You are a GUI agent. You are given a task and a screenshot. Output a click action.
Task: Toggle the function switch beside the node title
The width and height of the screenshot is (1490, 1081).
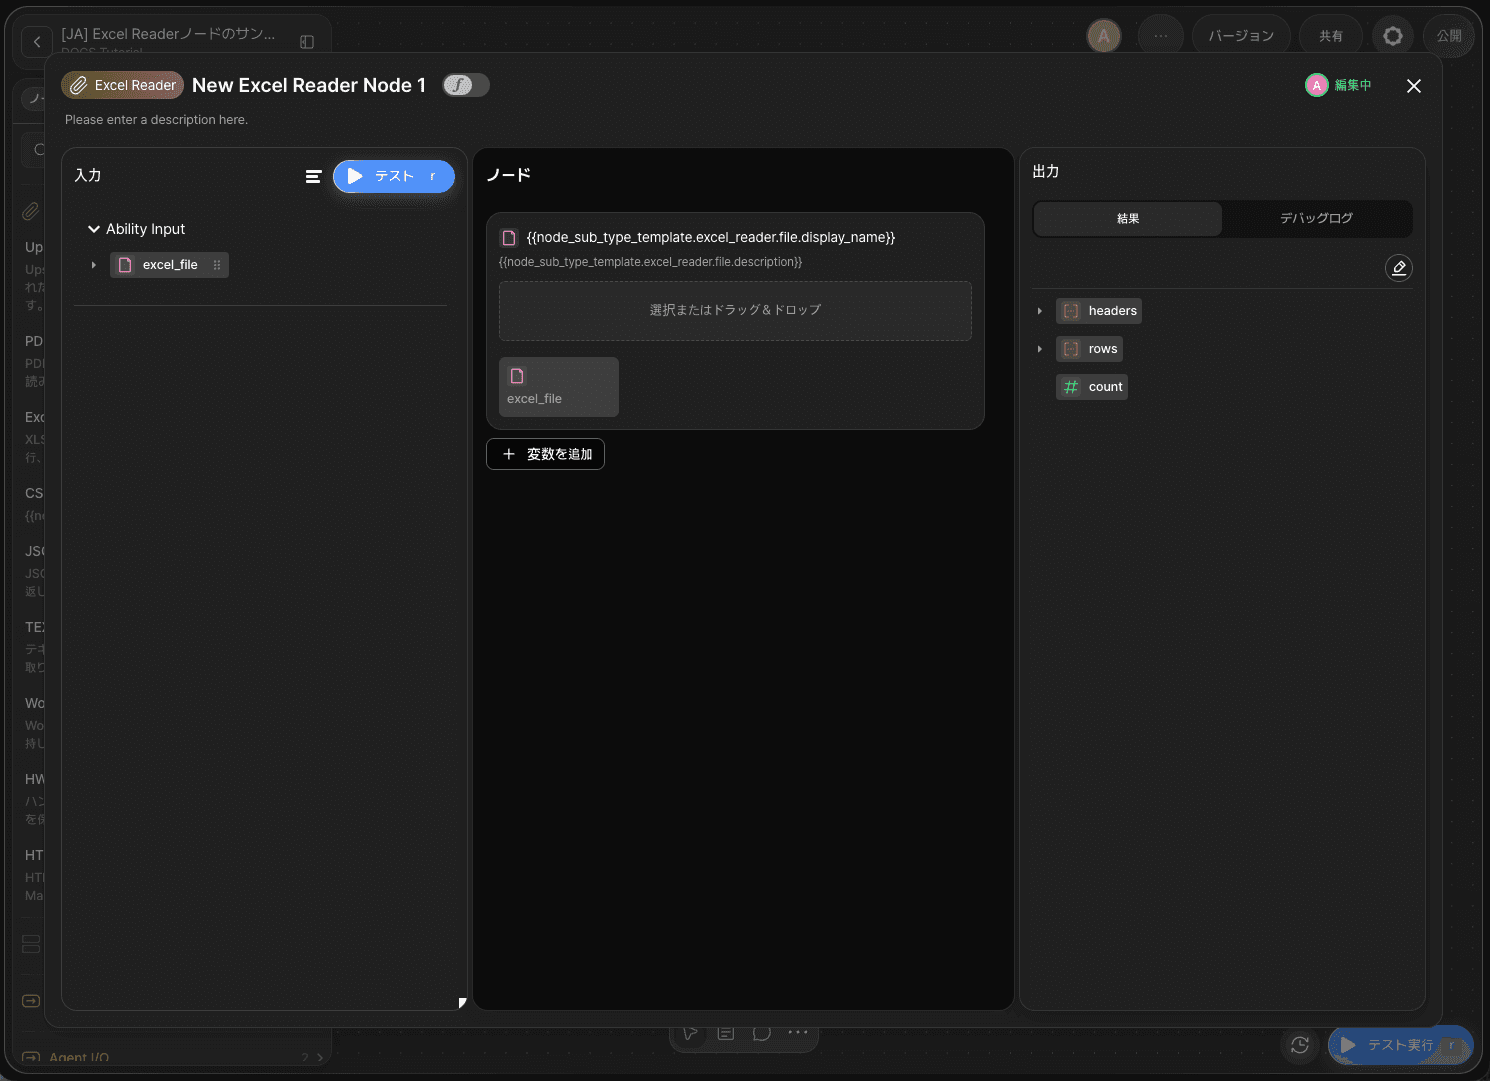(466, 85)
